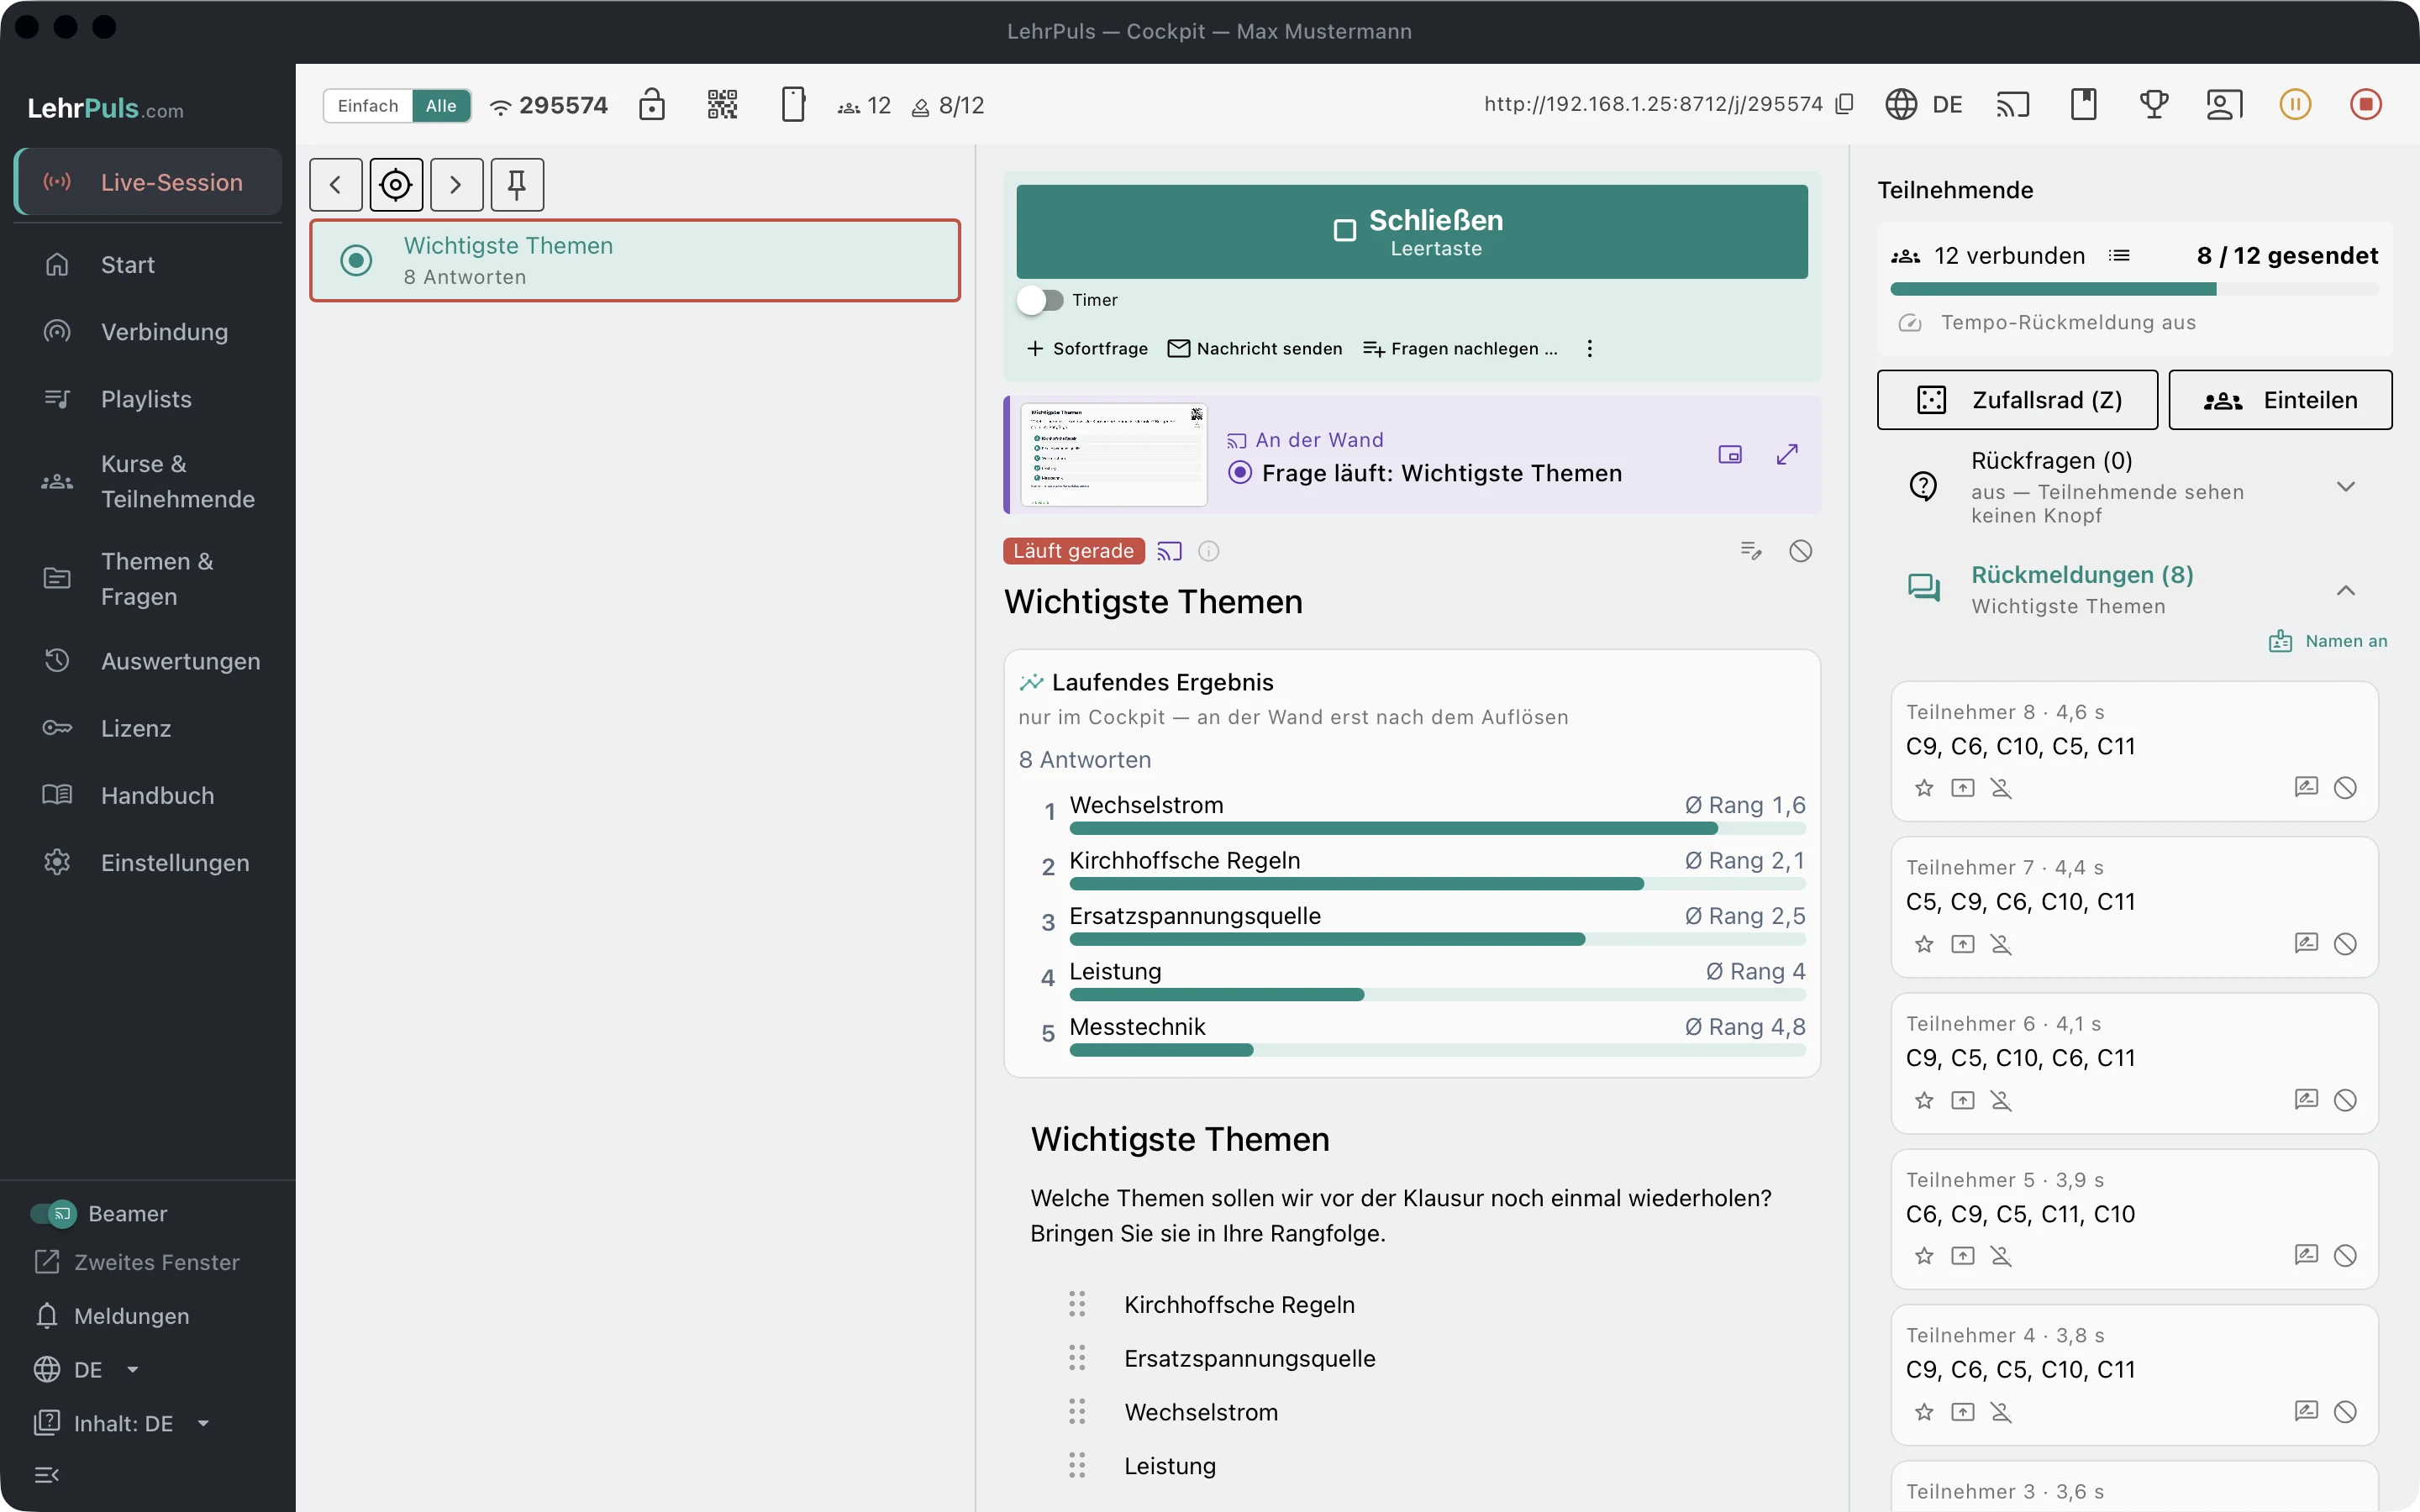Go to next question with right arrow
The width and height of the screenshot is (2420, 1512).
[456, 184]
